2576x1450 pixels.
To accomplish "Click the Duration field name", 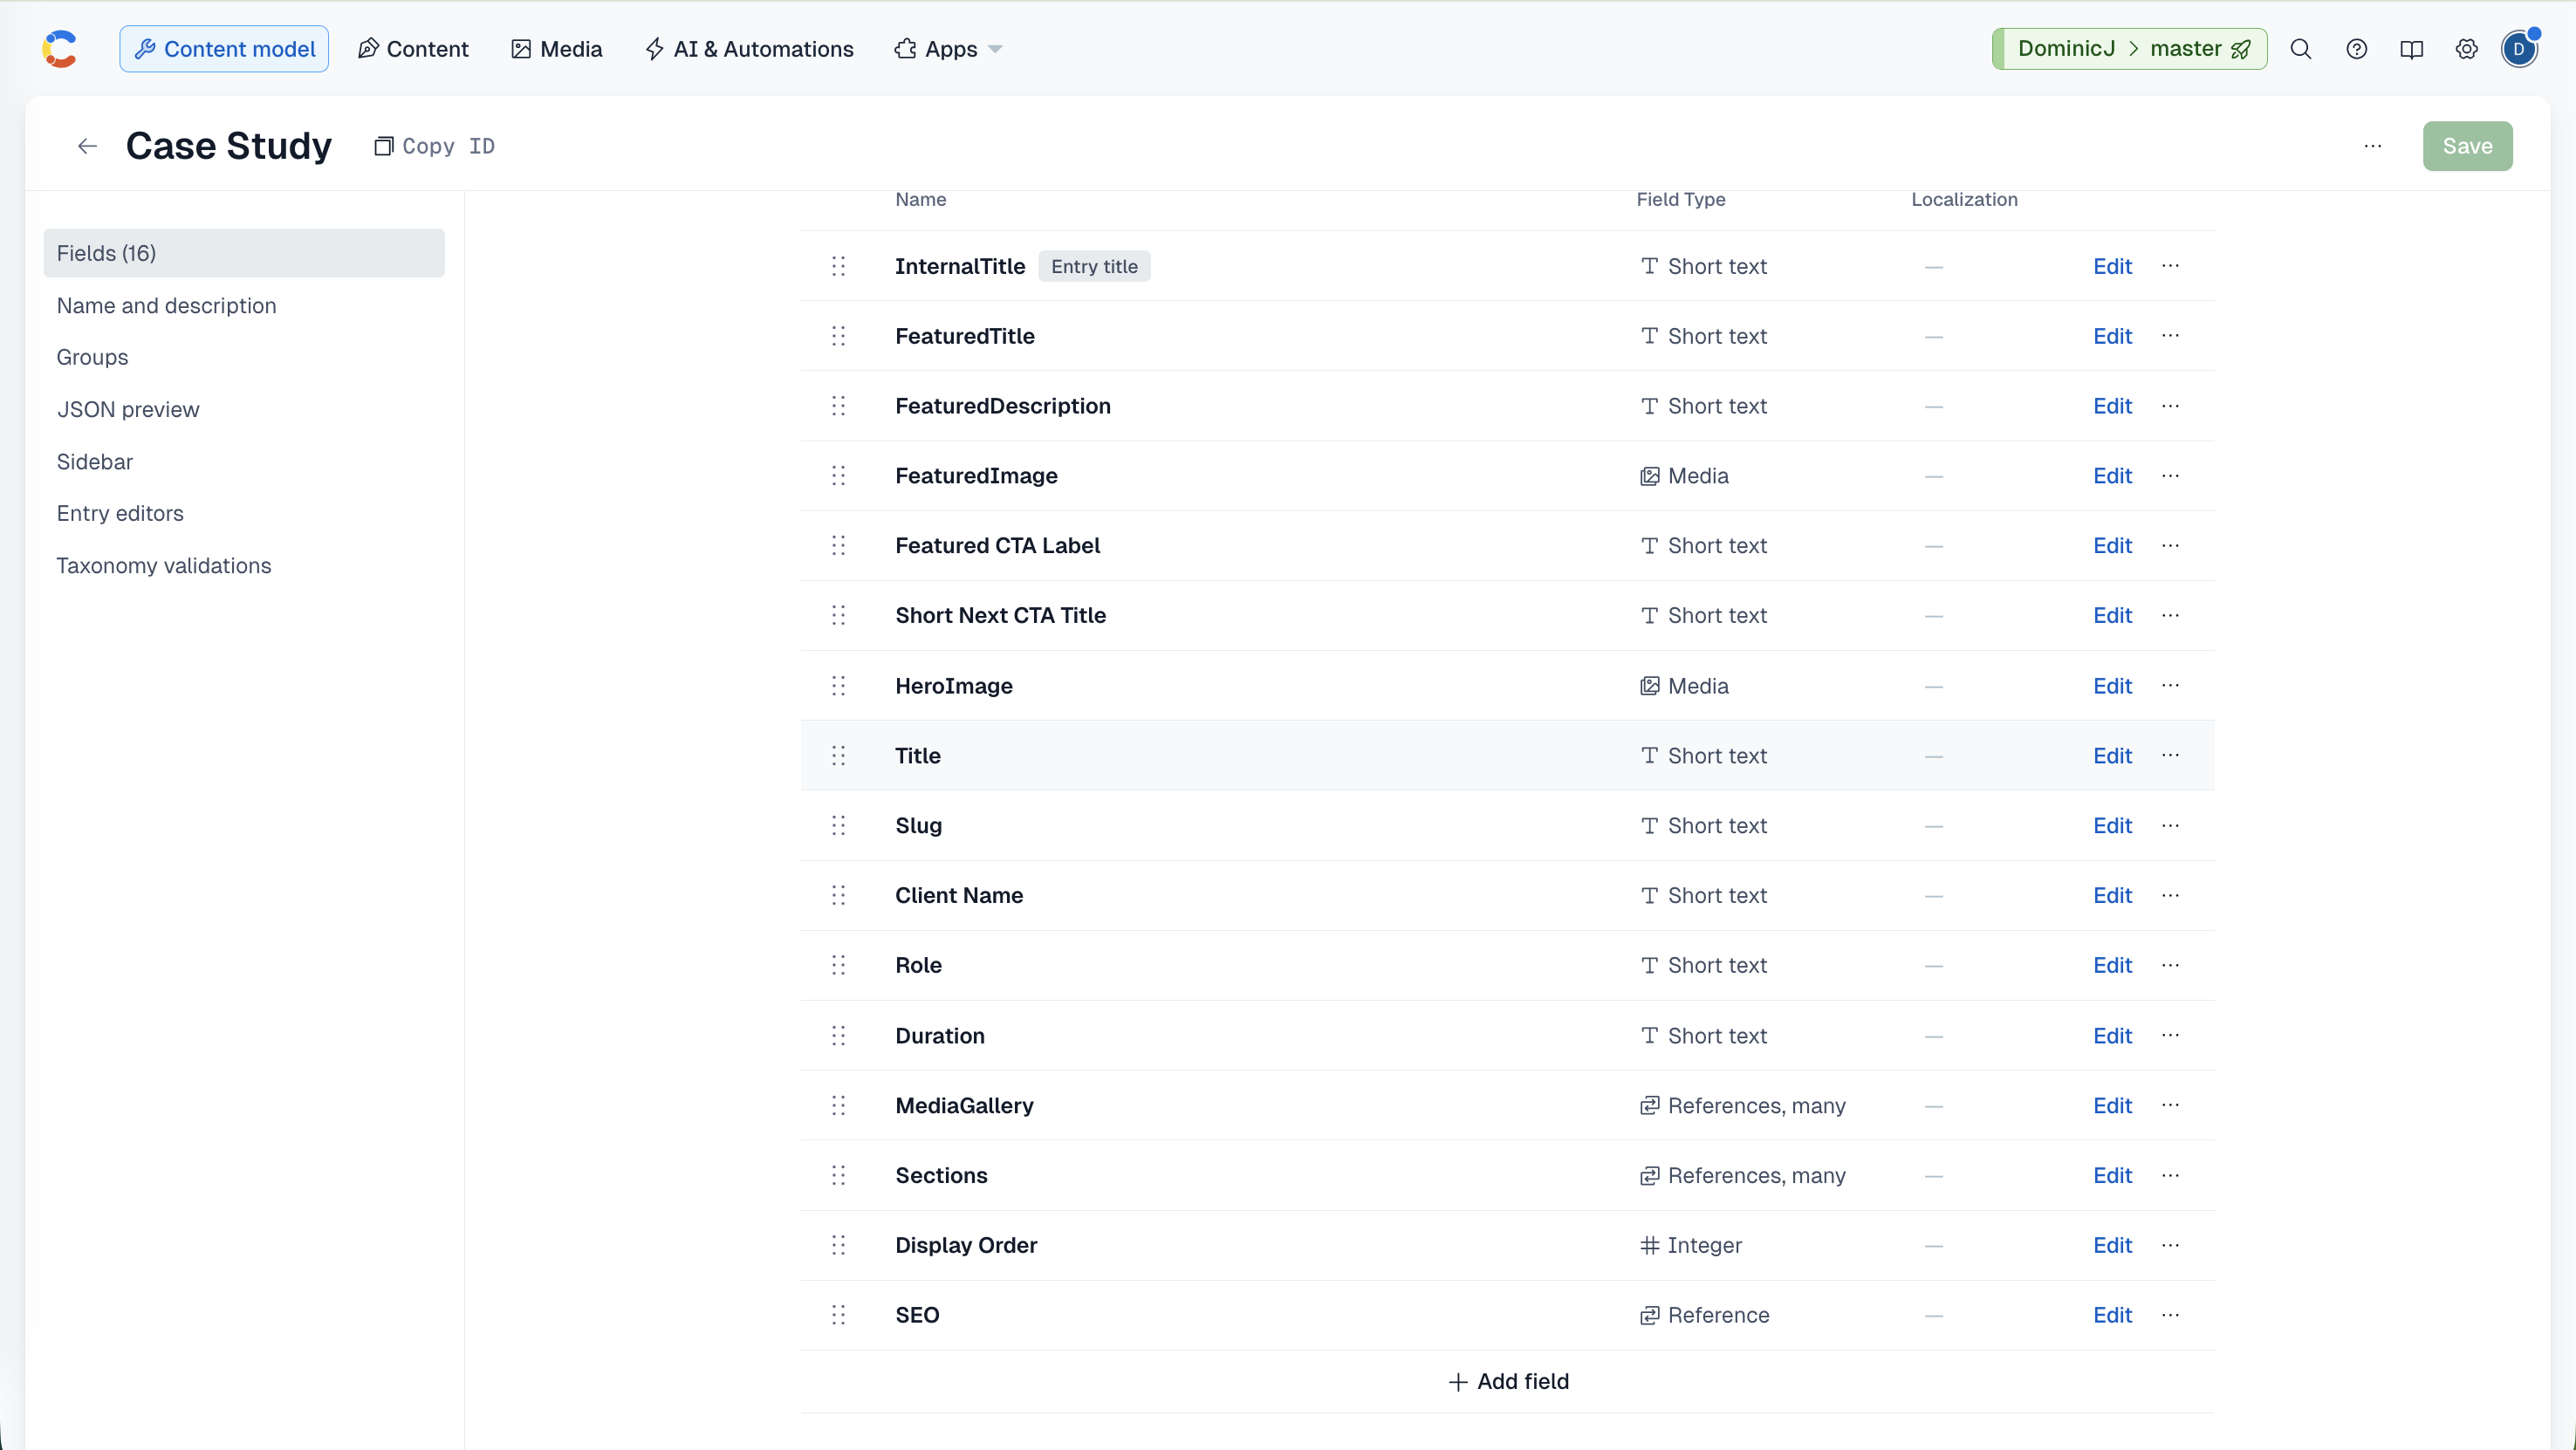I will (x=940, y=1036).
